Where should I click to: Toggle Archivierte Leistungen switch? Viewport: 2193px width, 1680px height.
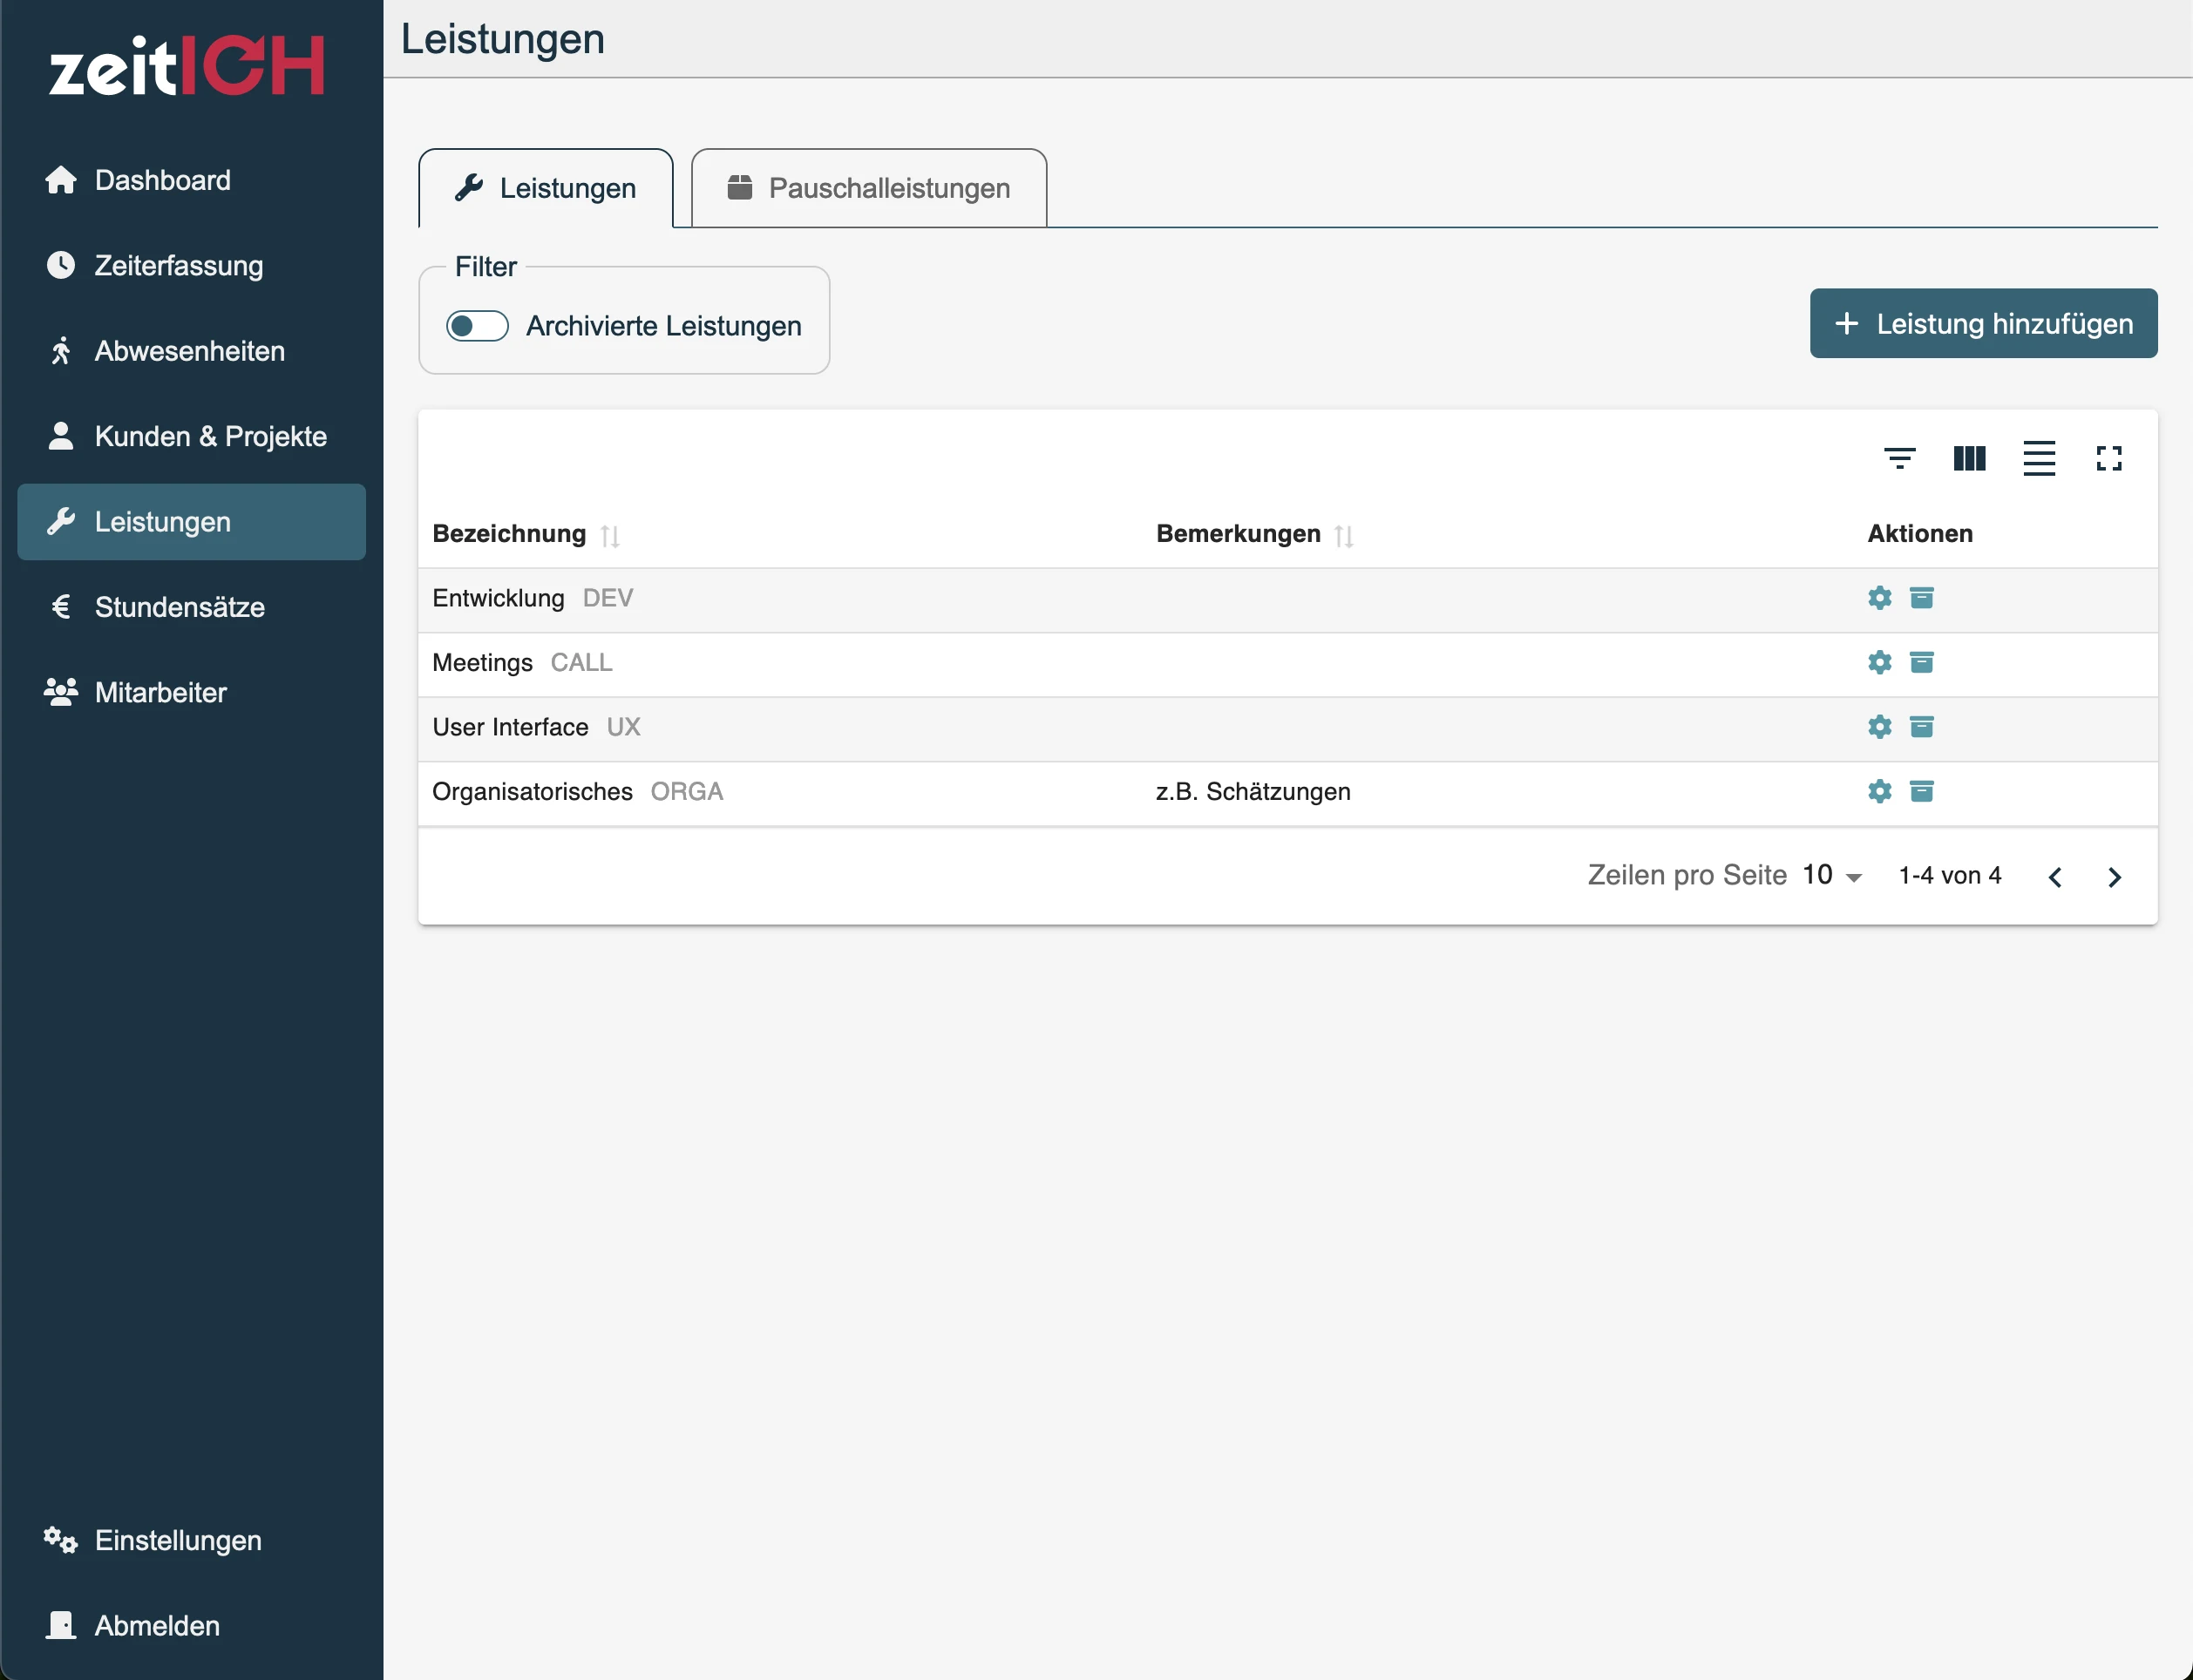coord(477,326)
